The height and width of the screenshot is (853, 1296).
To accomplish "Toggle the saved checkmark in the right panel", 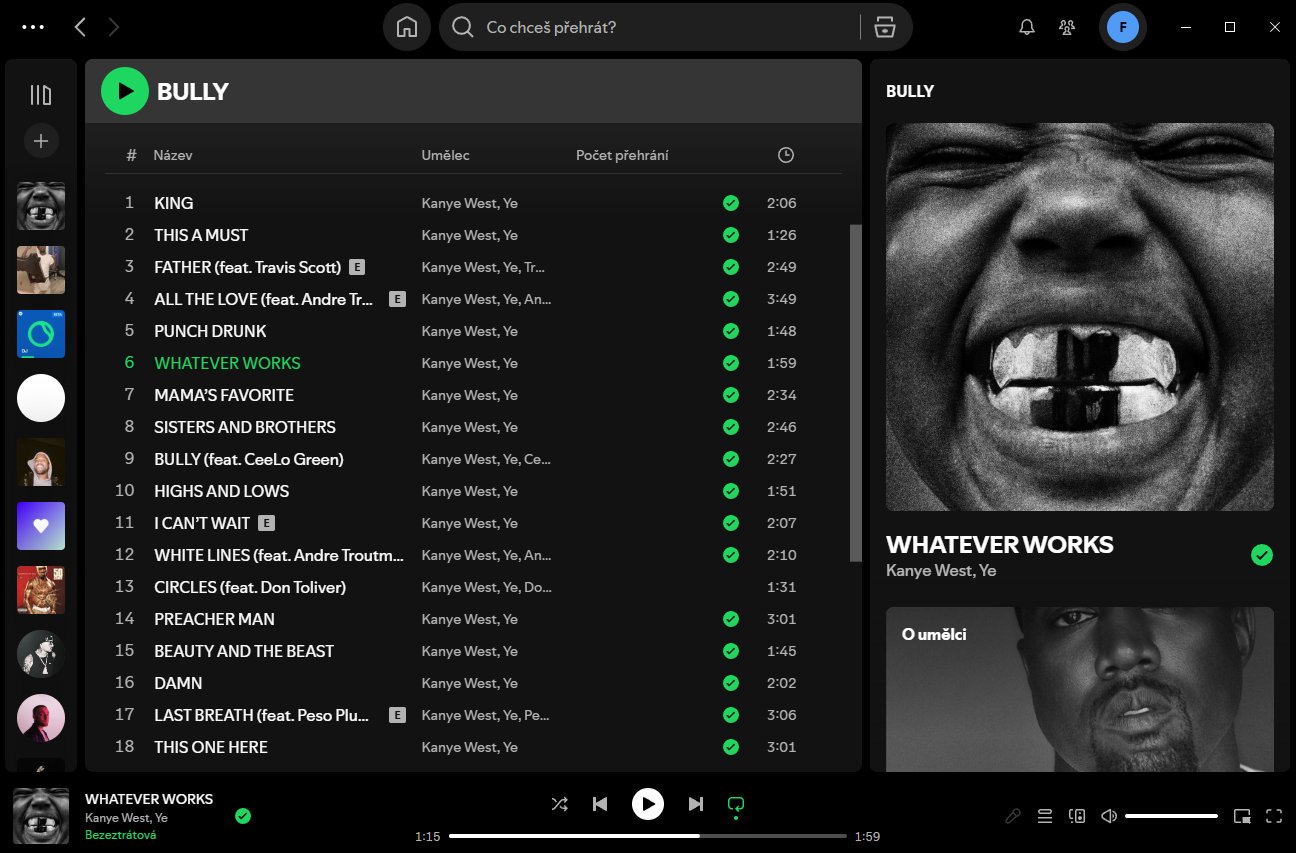I will click(x=1262, y=555).
